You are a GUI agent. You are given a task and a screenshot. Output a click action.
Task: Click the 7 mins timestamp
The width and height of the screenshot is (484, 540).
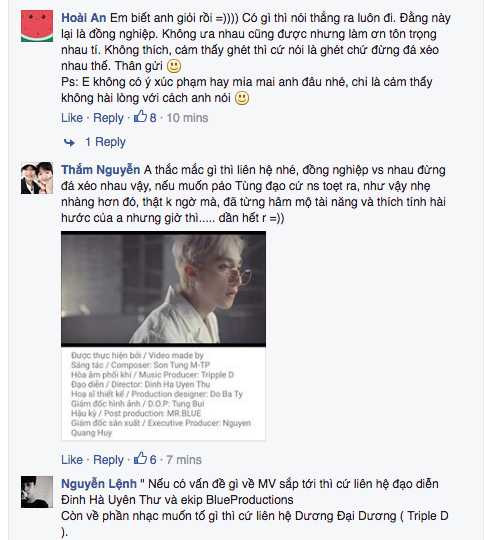(184, 460)
